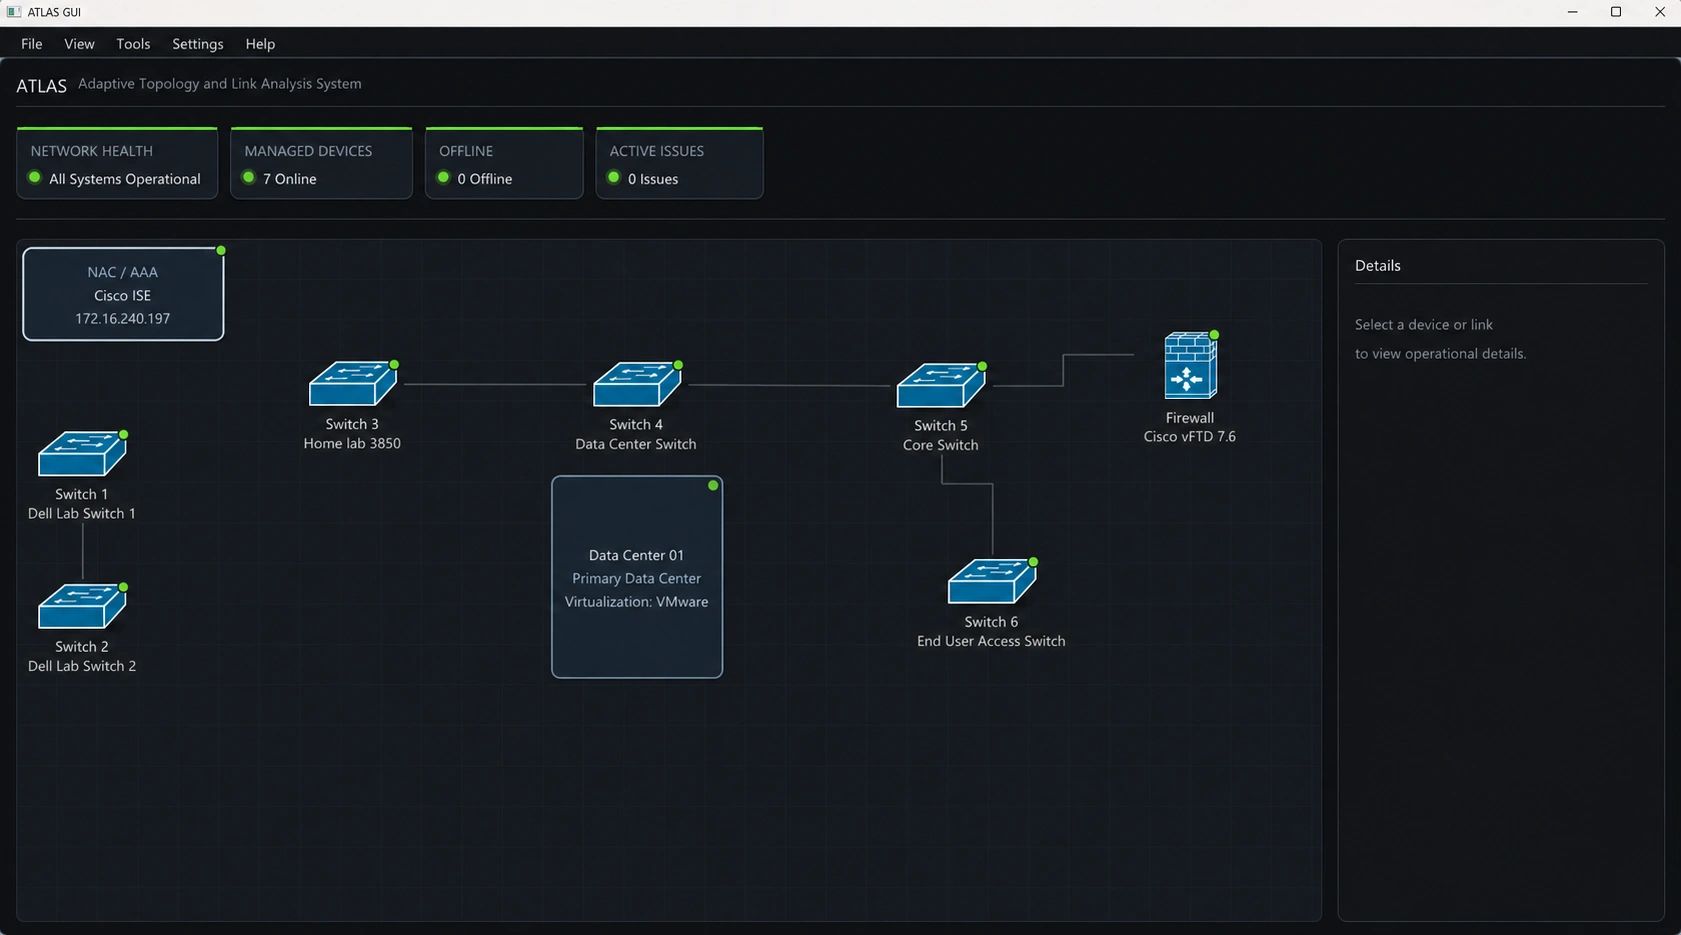This screenshot has width=1681, height=935.
Task: Select the link from Switch 5 to Firewall
Action: click(x=1063, y=370)
